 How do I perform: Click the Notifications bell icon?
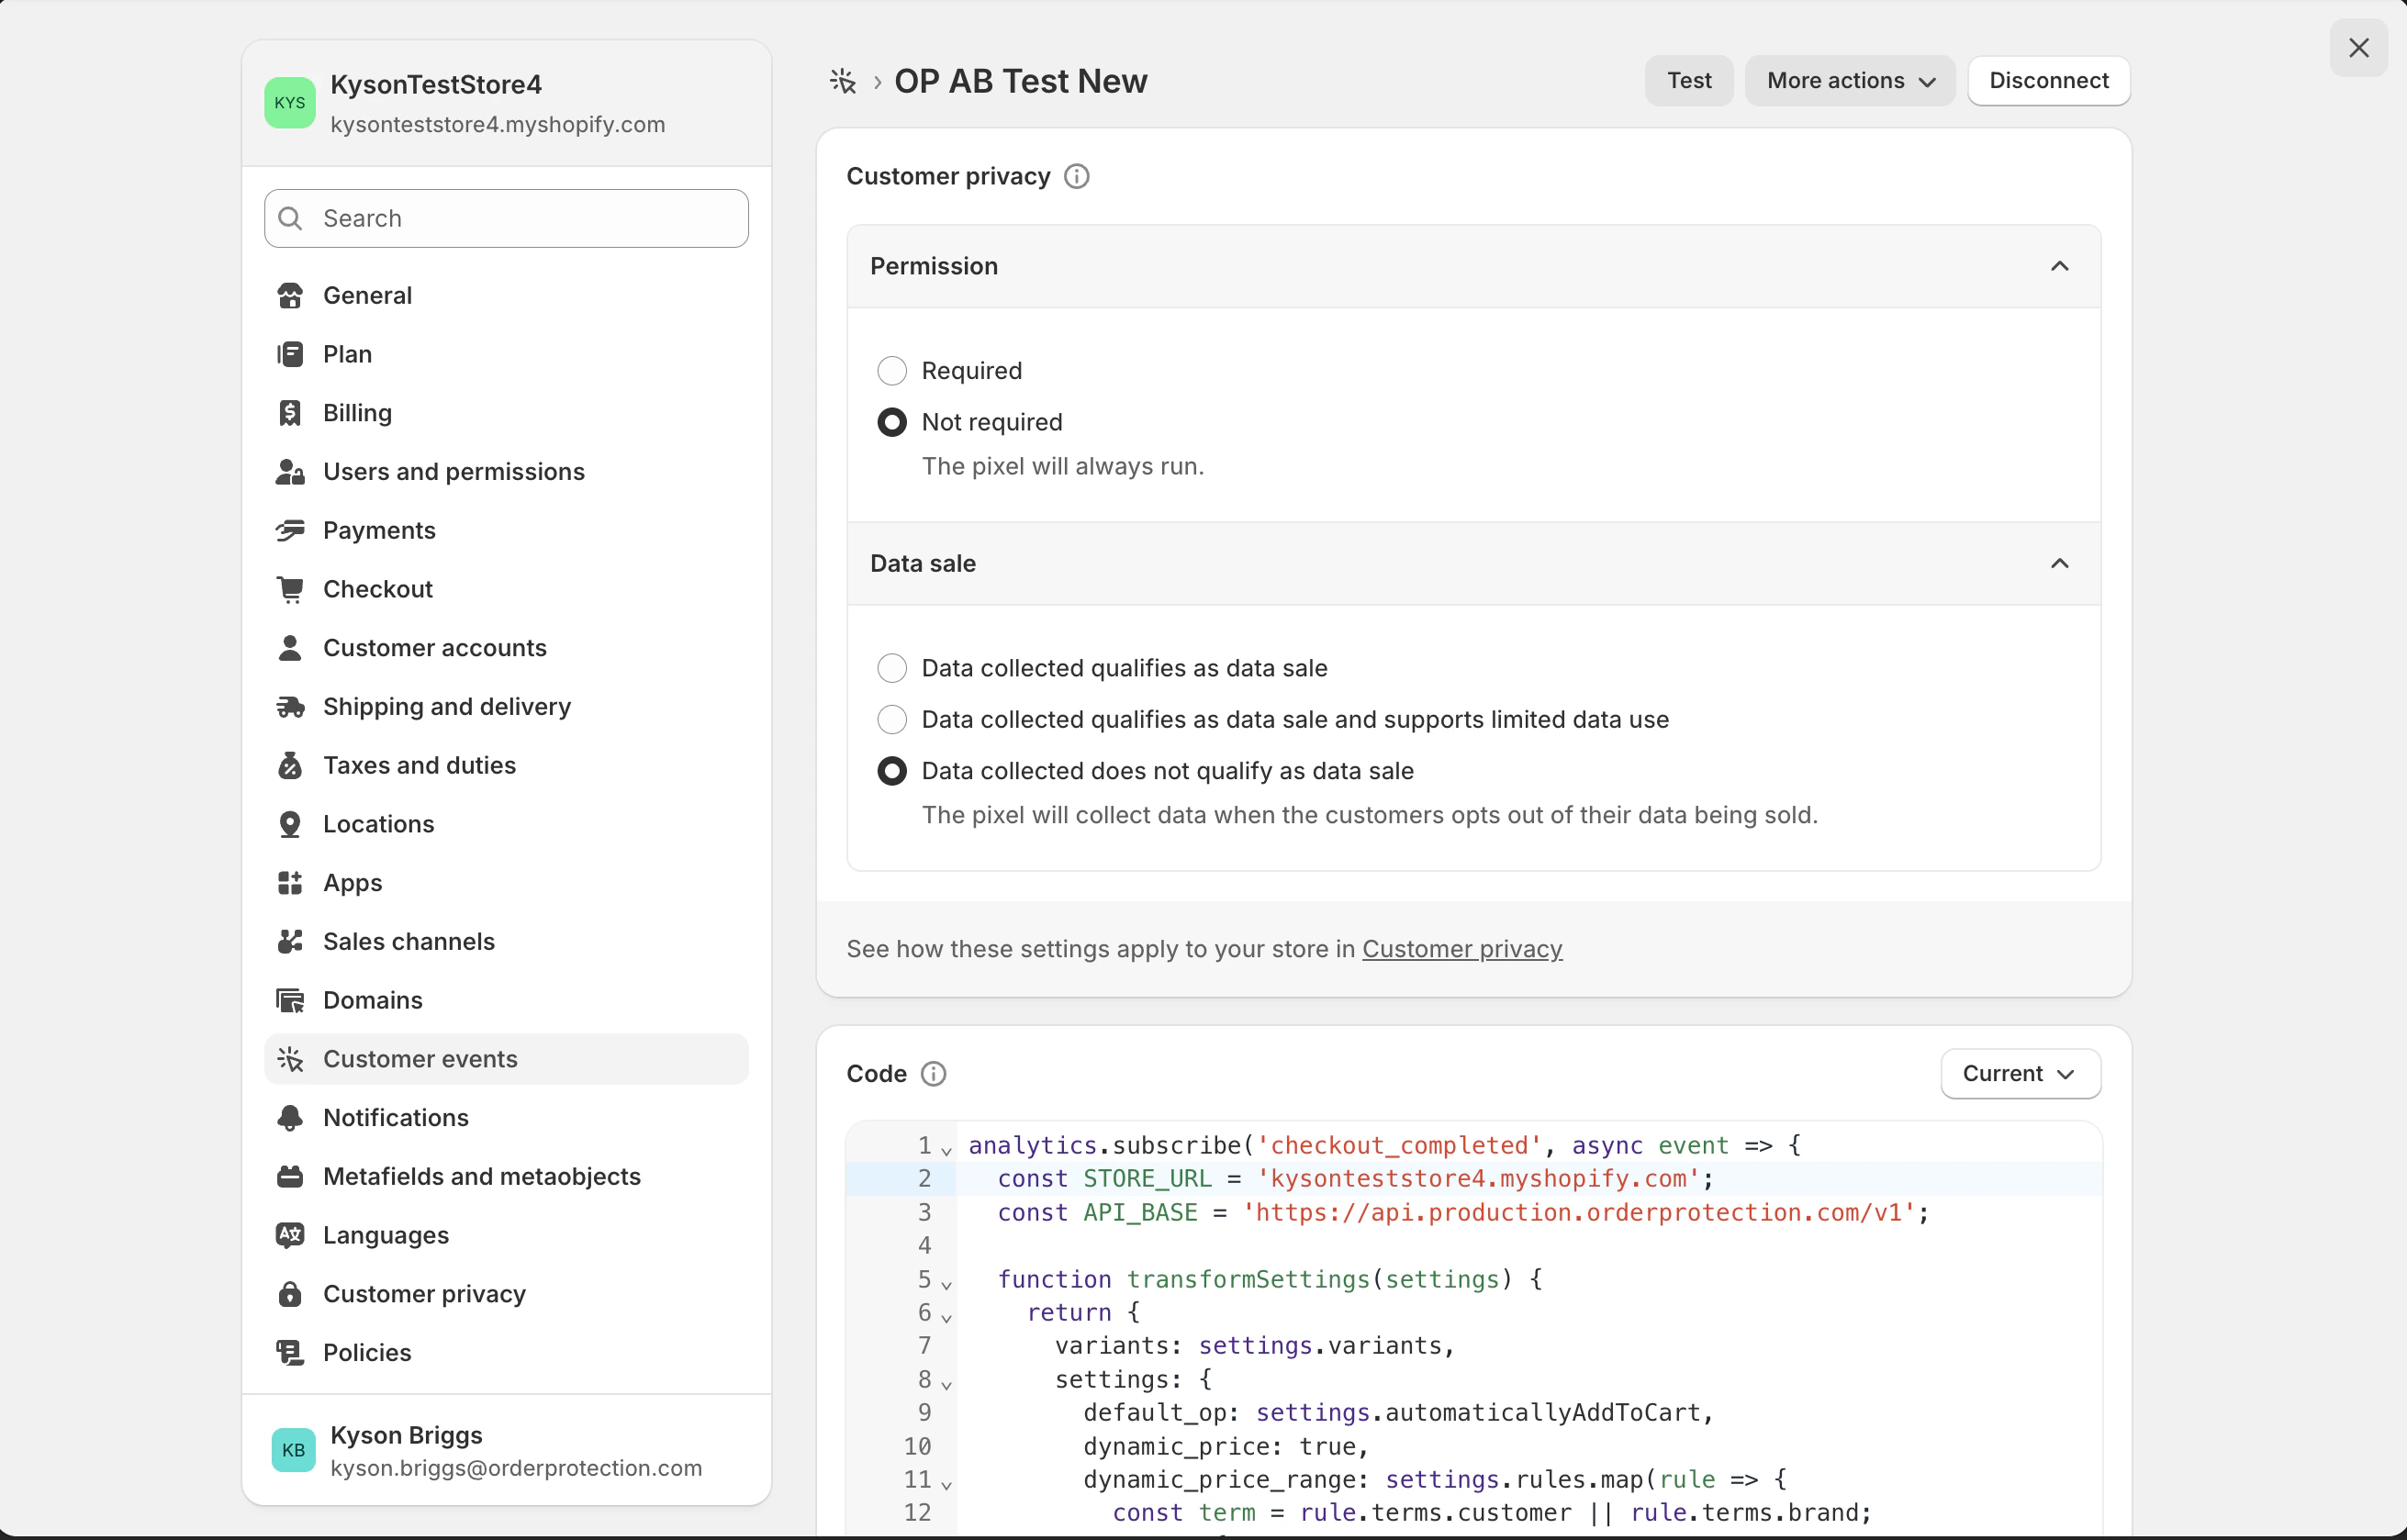click(x=290, y=1117)
